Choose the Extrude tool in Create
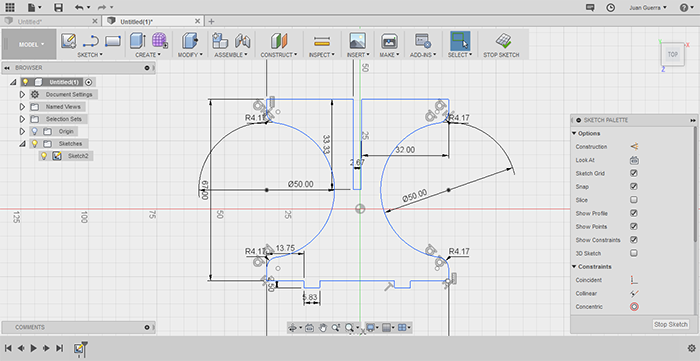This screenshot has height=361, width=700. [x=138, y=41]
